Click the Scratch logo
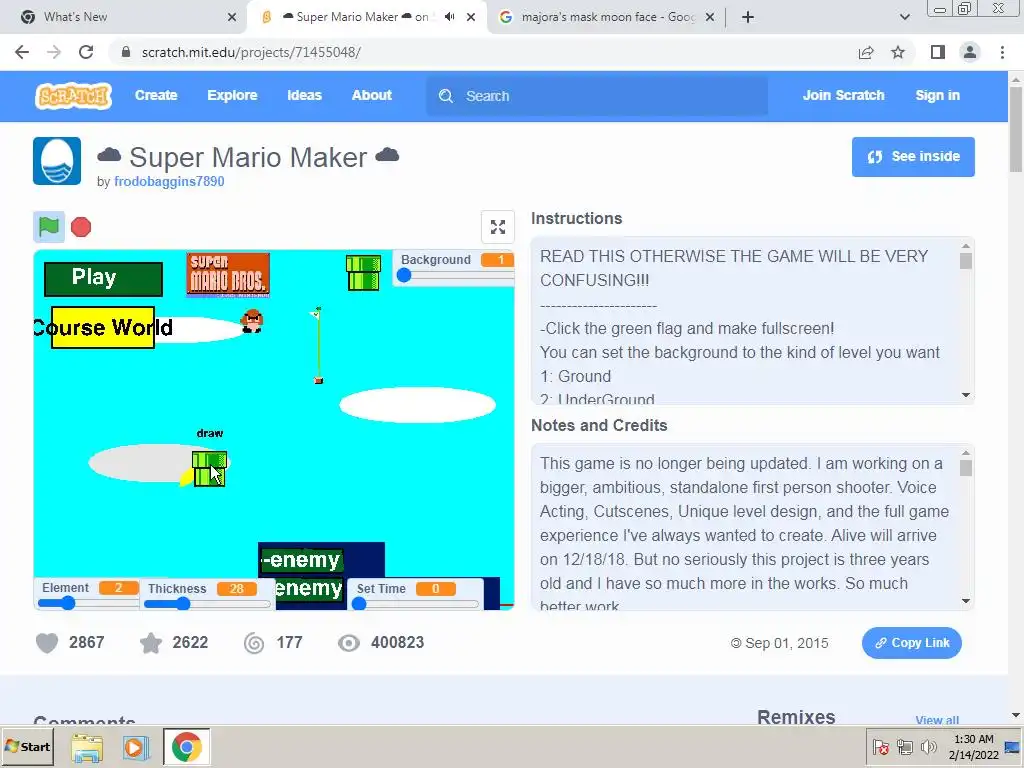This screenshot has width=1024, height=768. (73, 96)
